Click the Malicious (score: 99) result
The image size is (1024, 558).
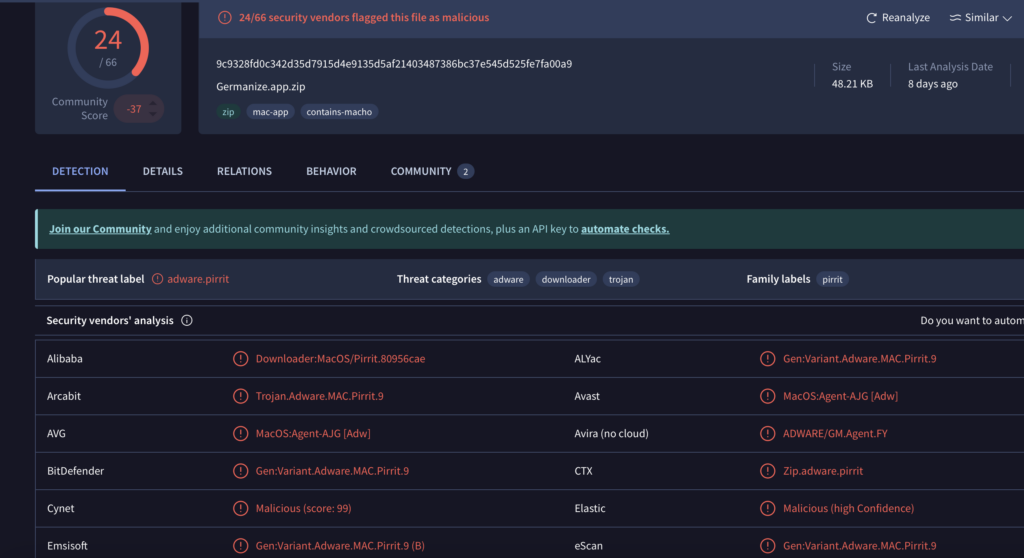[x=303, y=508]
